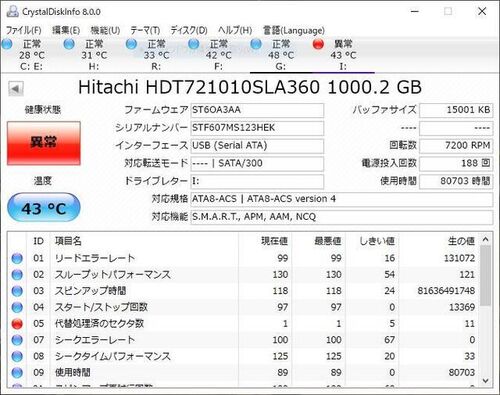Click the blue status icon for ID 04
Viewport: 500px width, 395px height.
pyautogui.click(x=17, y=307)
